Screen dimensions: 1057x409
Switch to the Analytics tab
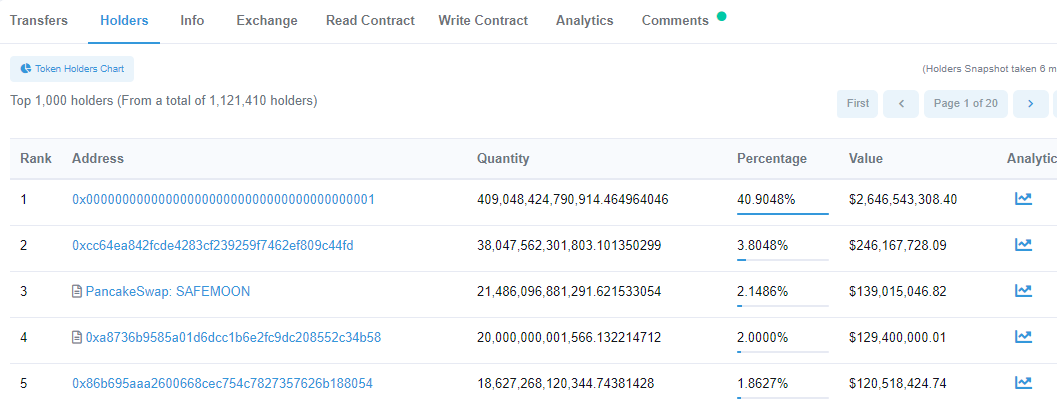pos(584,21)
